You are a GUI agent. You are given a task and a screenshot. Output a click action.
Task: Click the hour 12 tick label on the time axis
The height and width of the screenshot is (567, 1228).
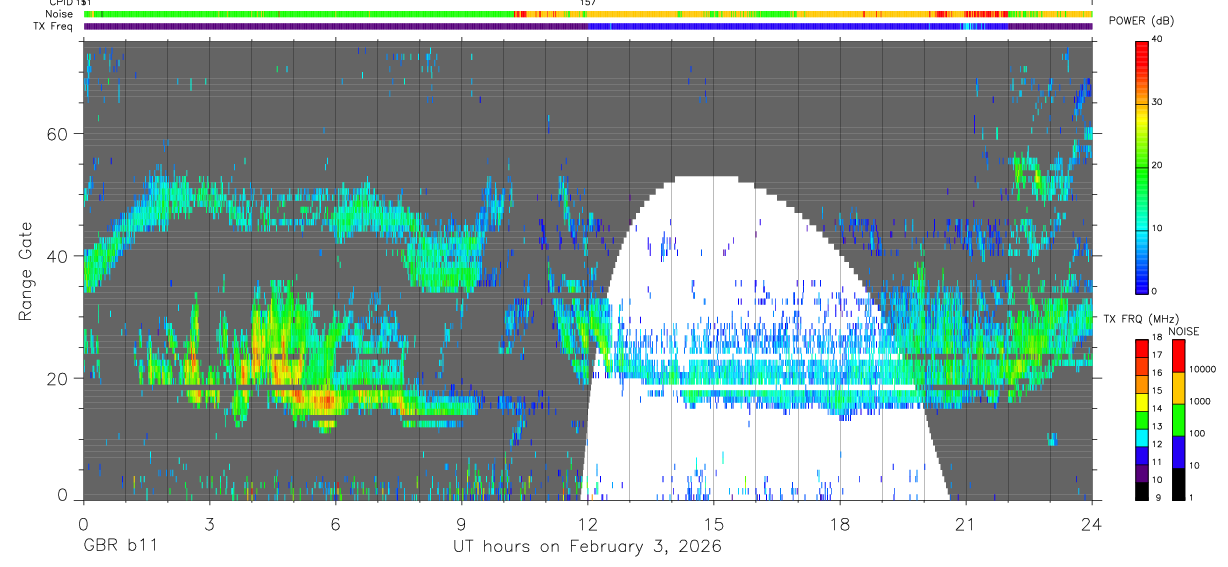[x=587, y=523]
